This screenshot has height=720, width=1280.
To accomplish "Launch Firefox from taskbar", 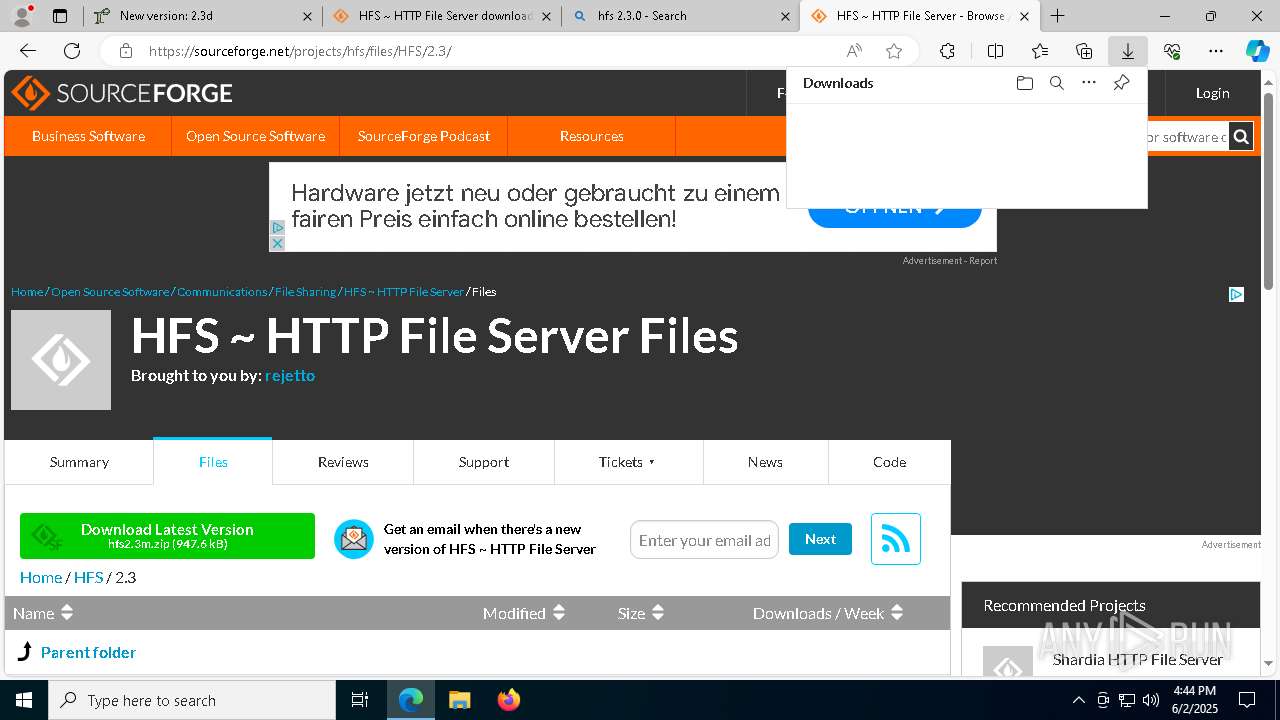I will pyautogui.click(x=508, y=700).
